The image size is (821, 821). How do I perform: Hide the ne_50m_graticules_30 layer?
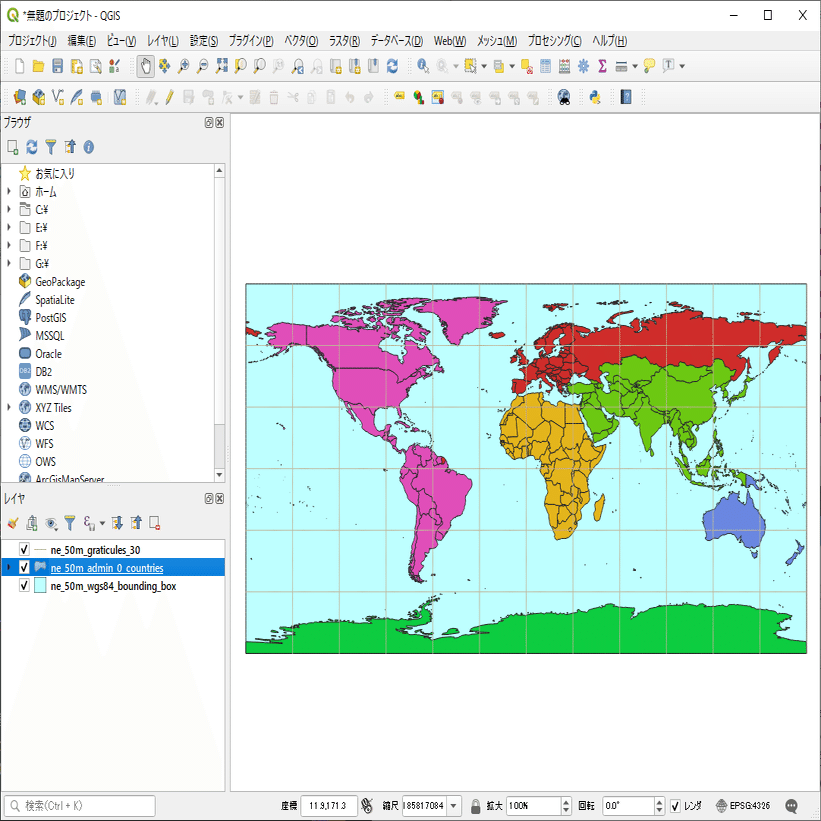pyautogui.click(x=23, y=549)
